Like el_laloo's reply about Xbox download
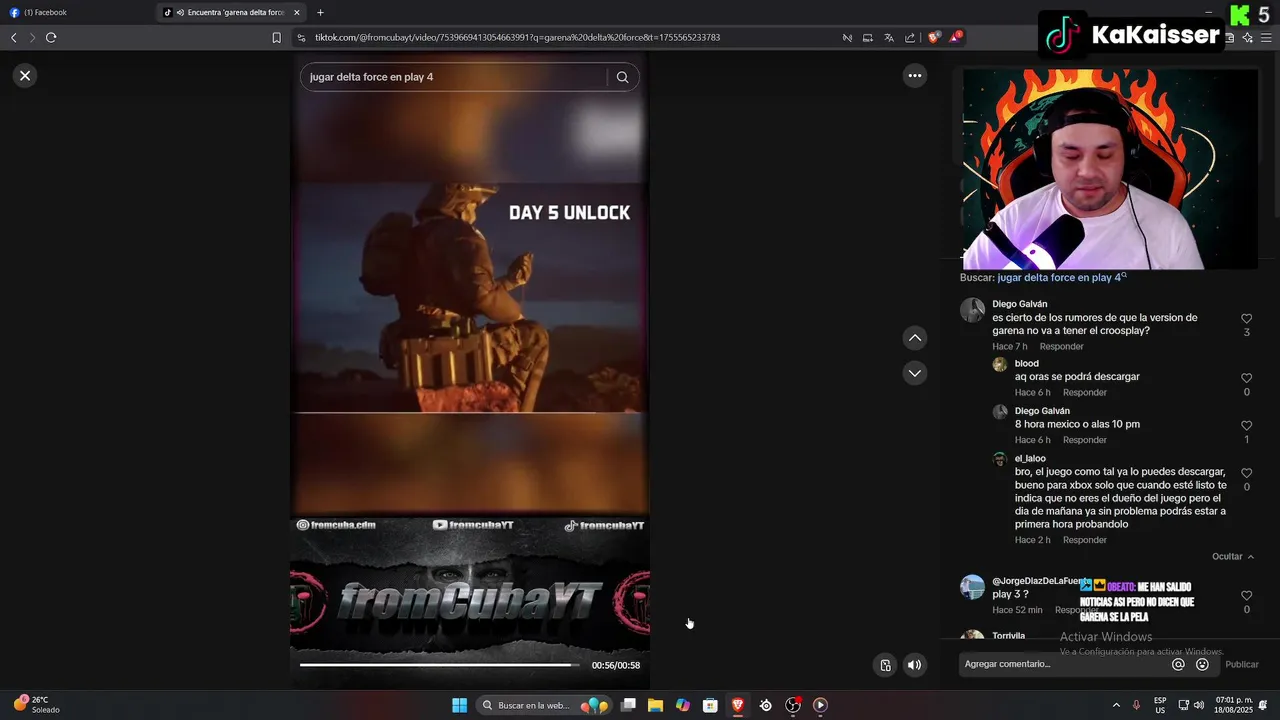This screenshot has width=1280, height=720. coord(1246,473)
